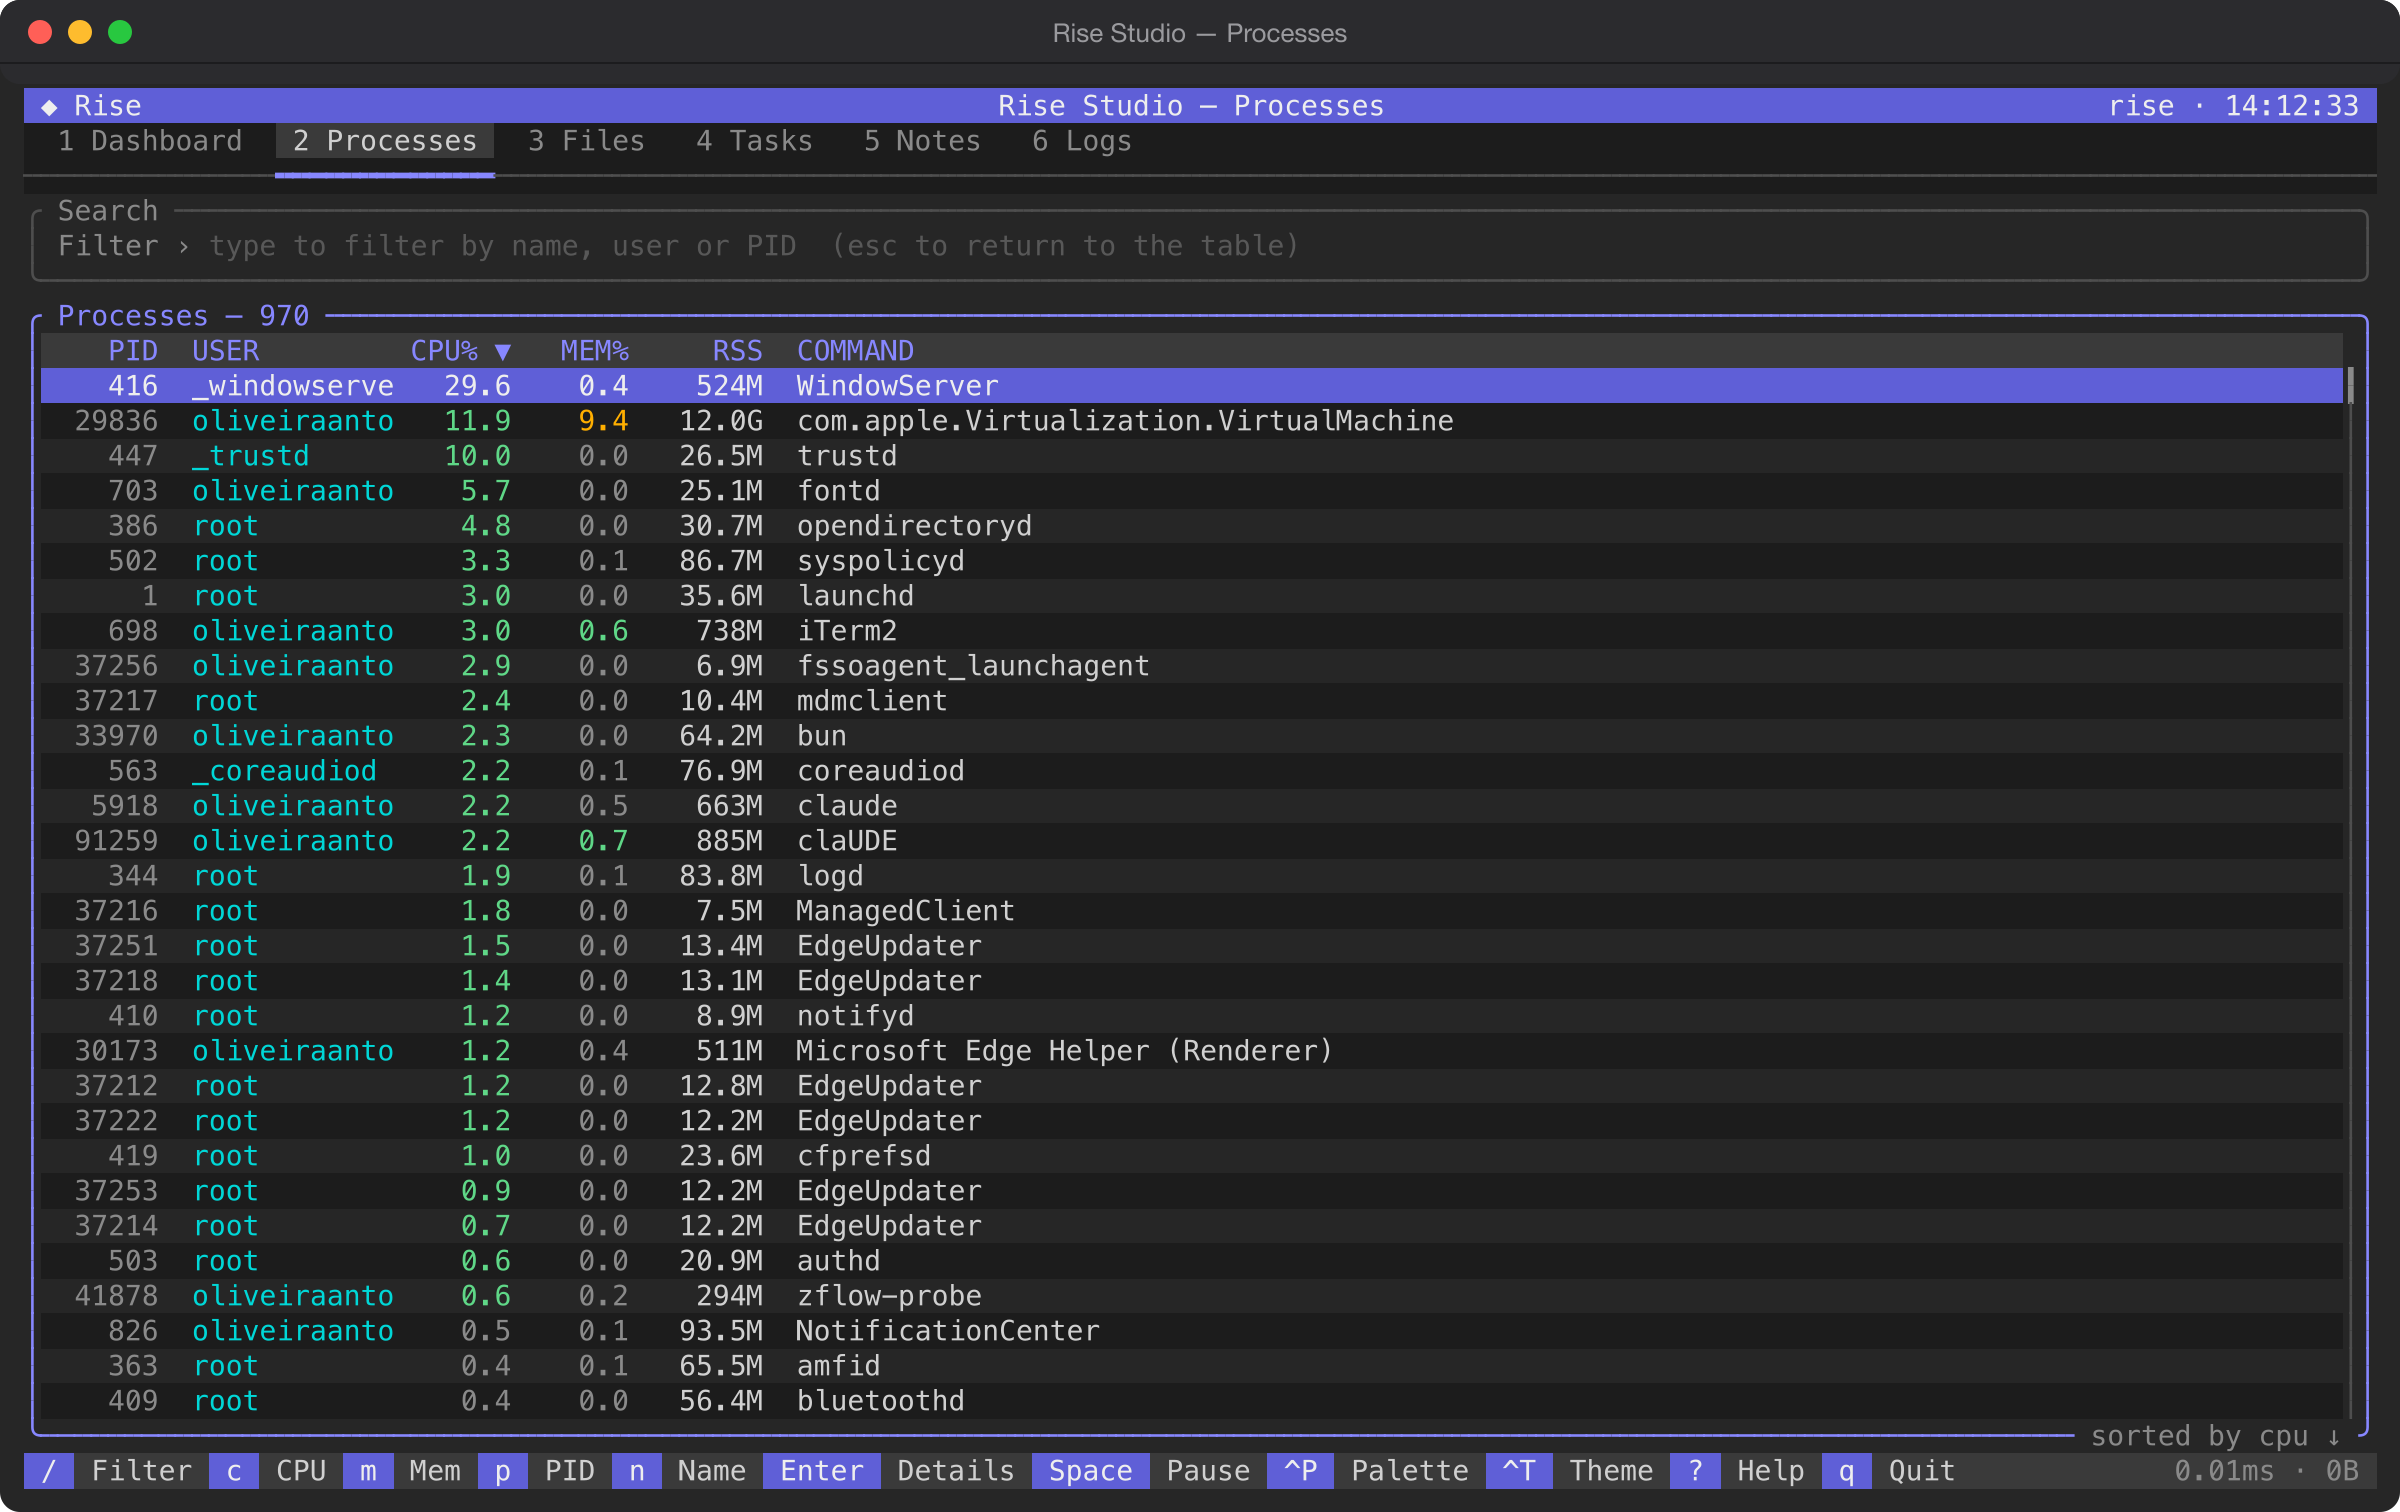This screenshot has height=1512, width=2400.
Task: Click the 'sorted by cpu ↓' status text
Action: pyautogui.click(x=2216, y=1436)
